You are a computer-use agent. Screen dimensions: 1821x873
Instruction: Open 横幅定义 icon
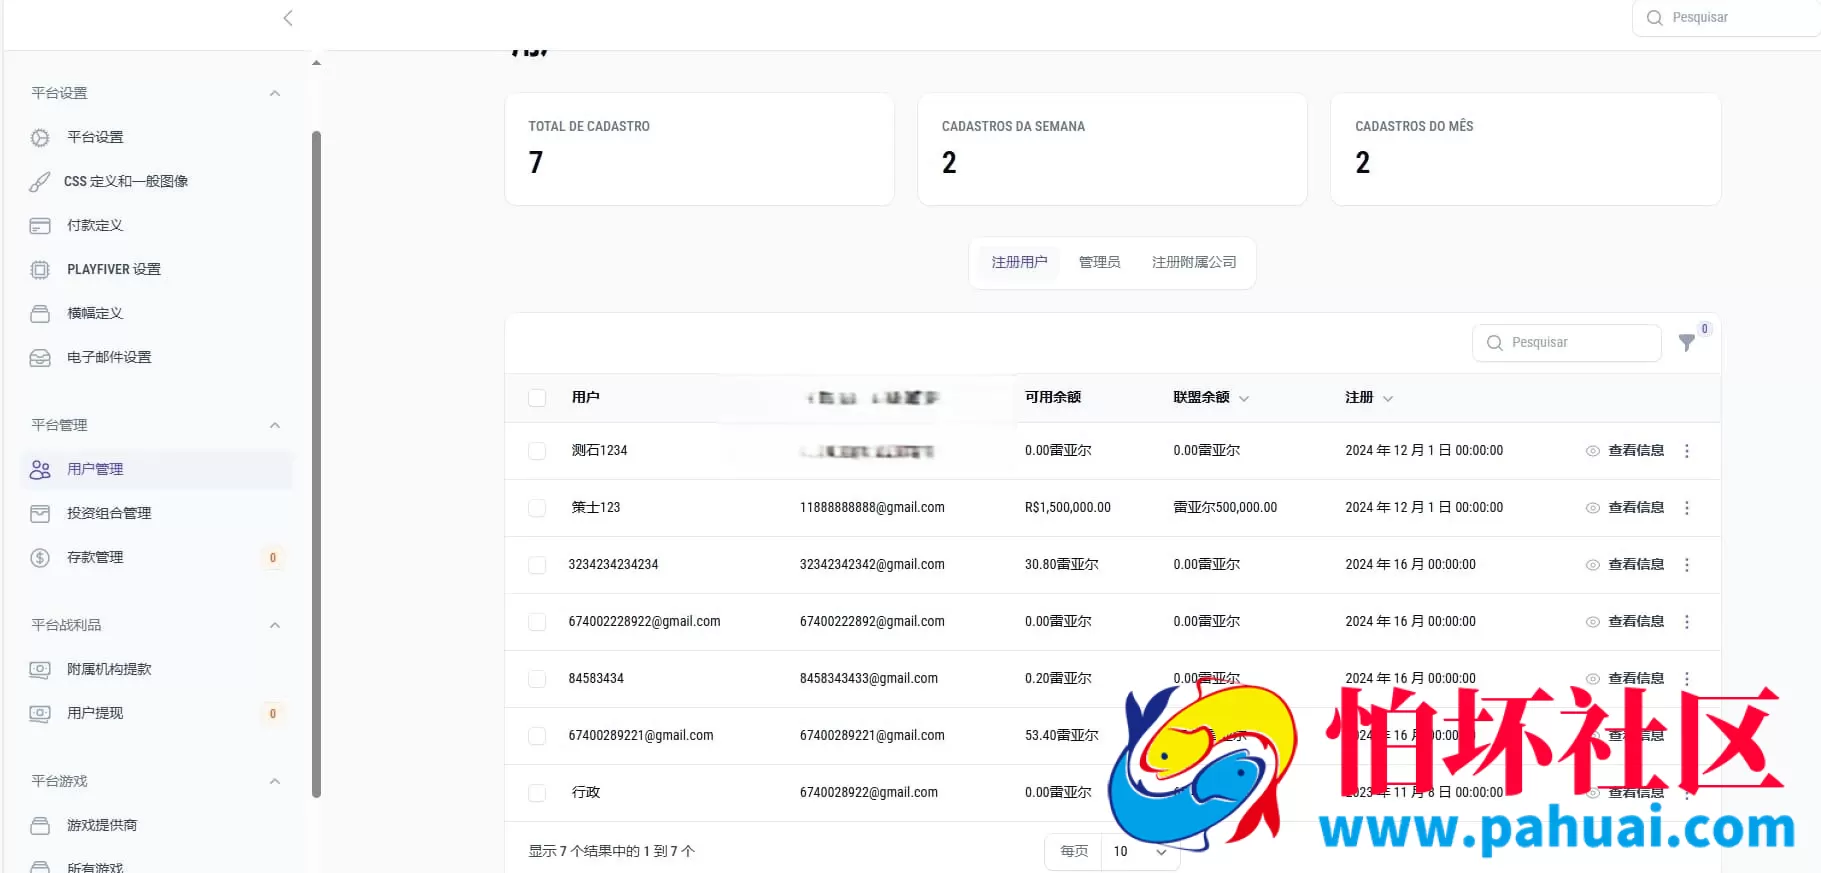coord(40,313)
